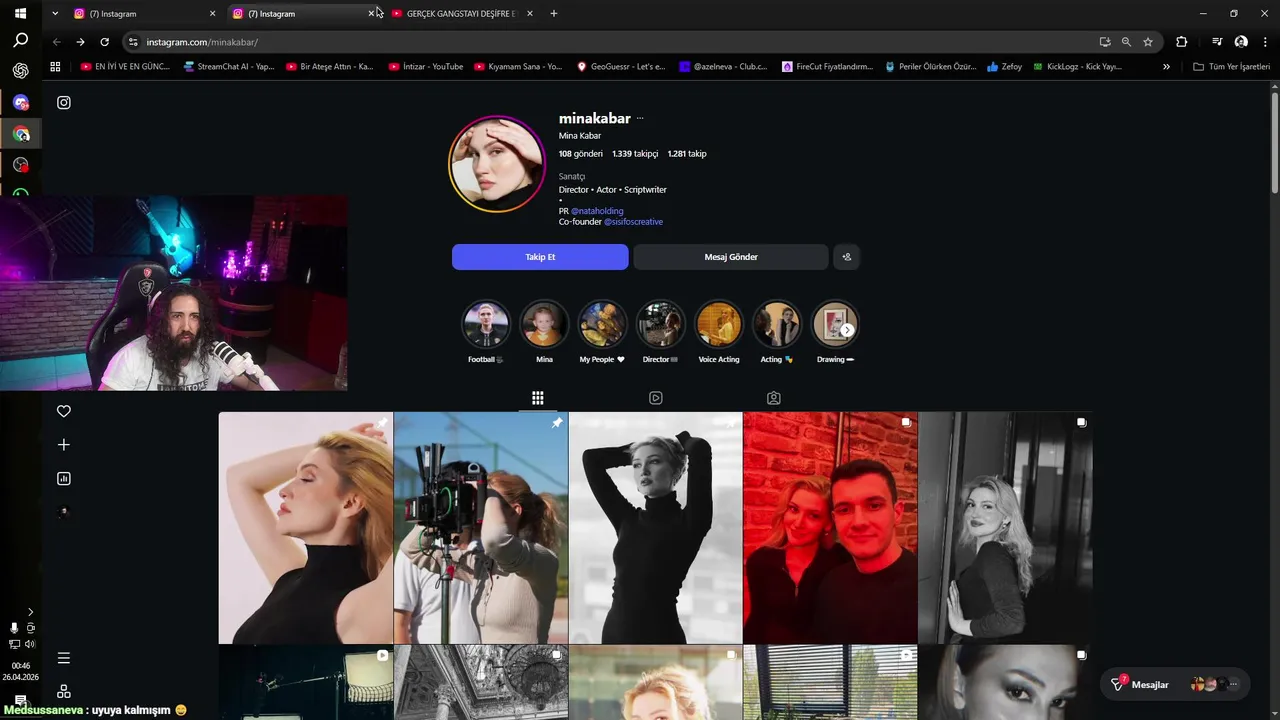The height and width of the screenshot is (720, 1280).
Task: Click the similar accounts suggestion button
Action: tap(846, 257)
